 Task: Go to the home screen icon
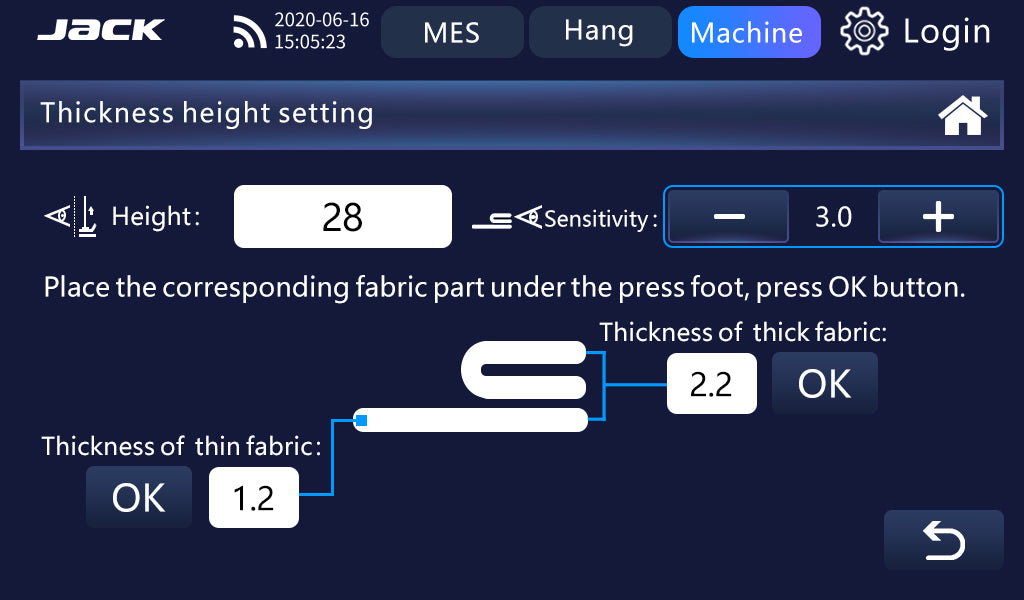[x=962, y=116]
